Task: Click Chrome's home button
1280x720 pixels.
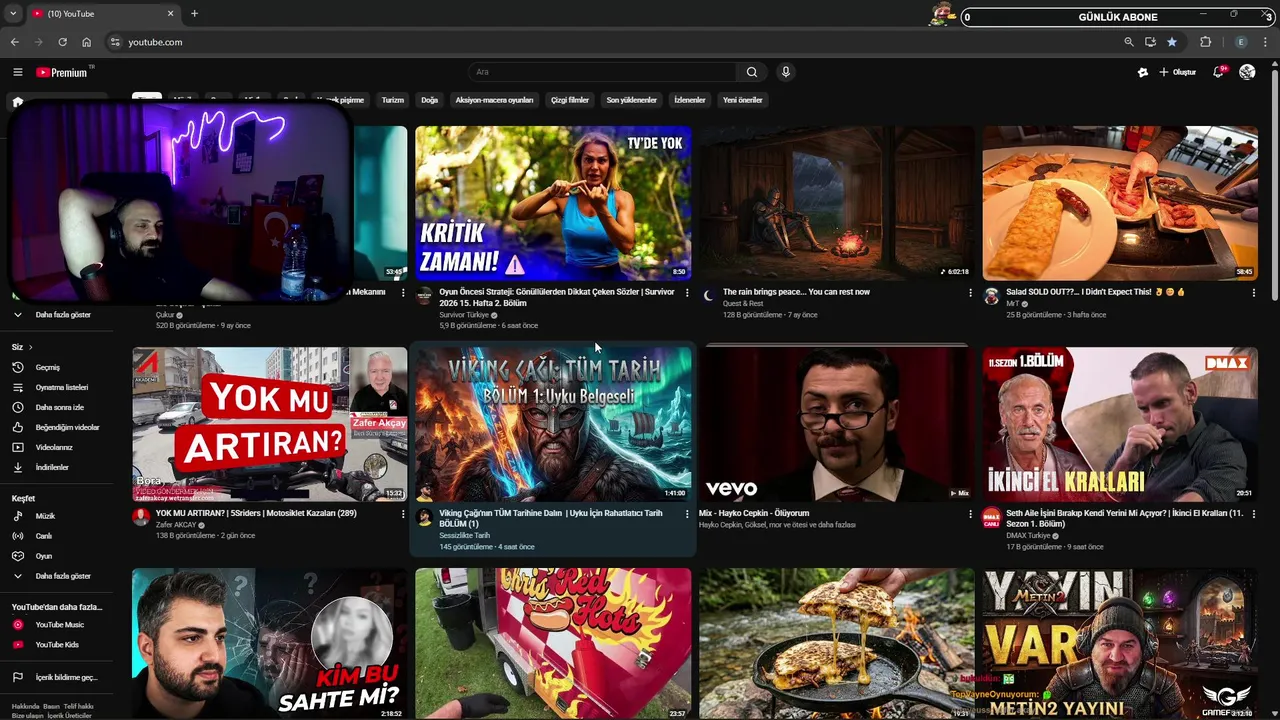Action: pos(86,42)
